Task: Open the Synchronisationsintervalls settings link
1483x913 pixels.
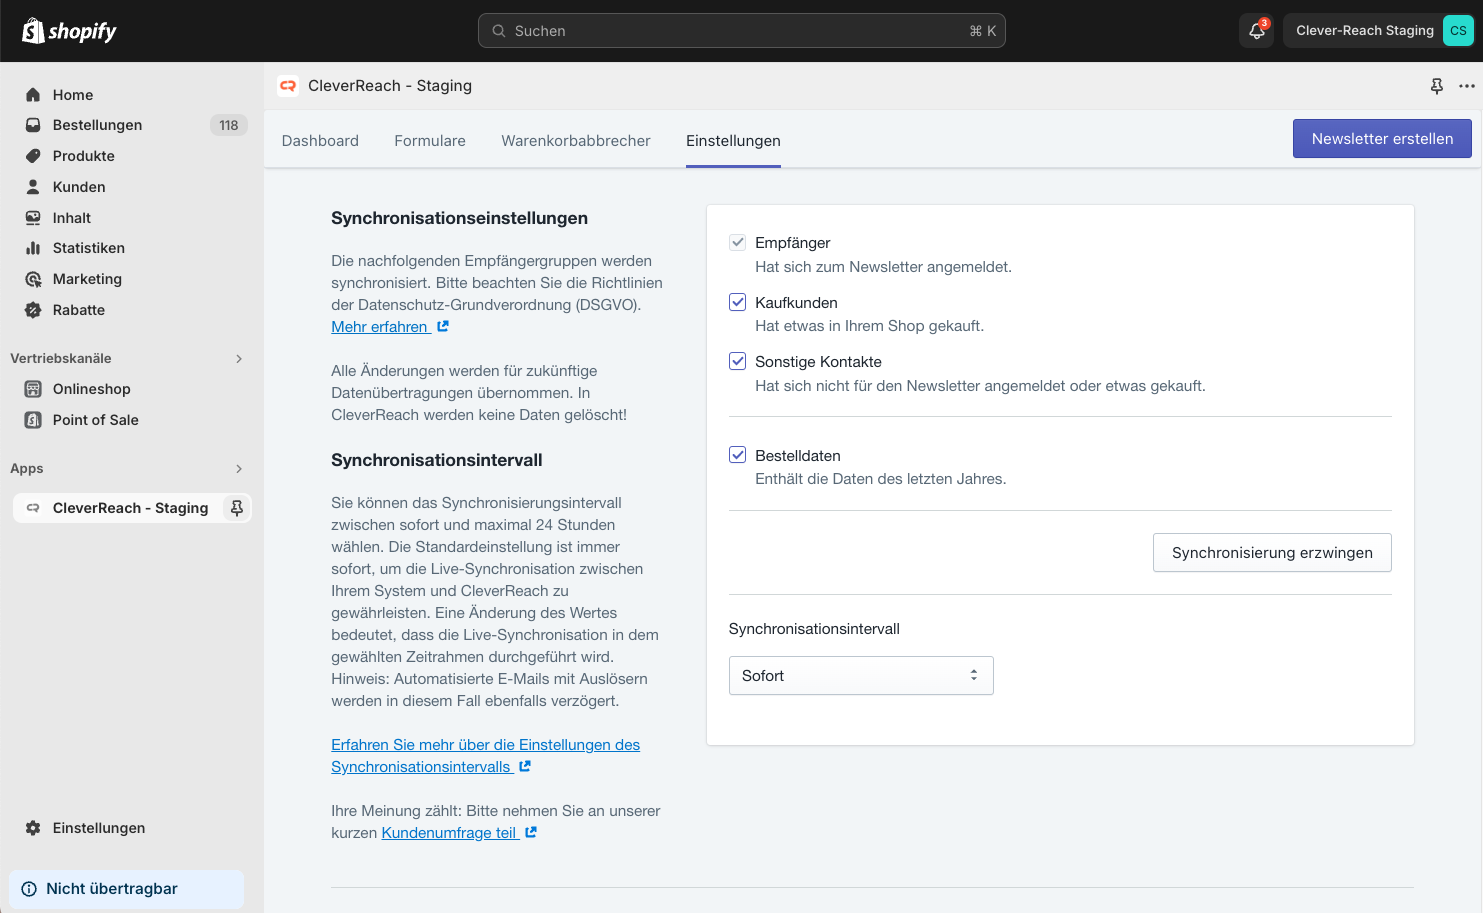Action: (x=486, y=756)
